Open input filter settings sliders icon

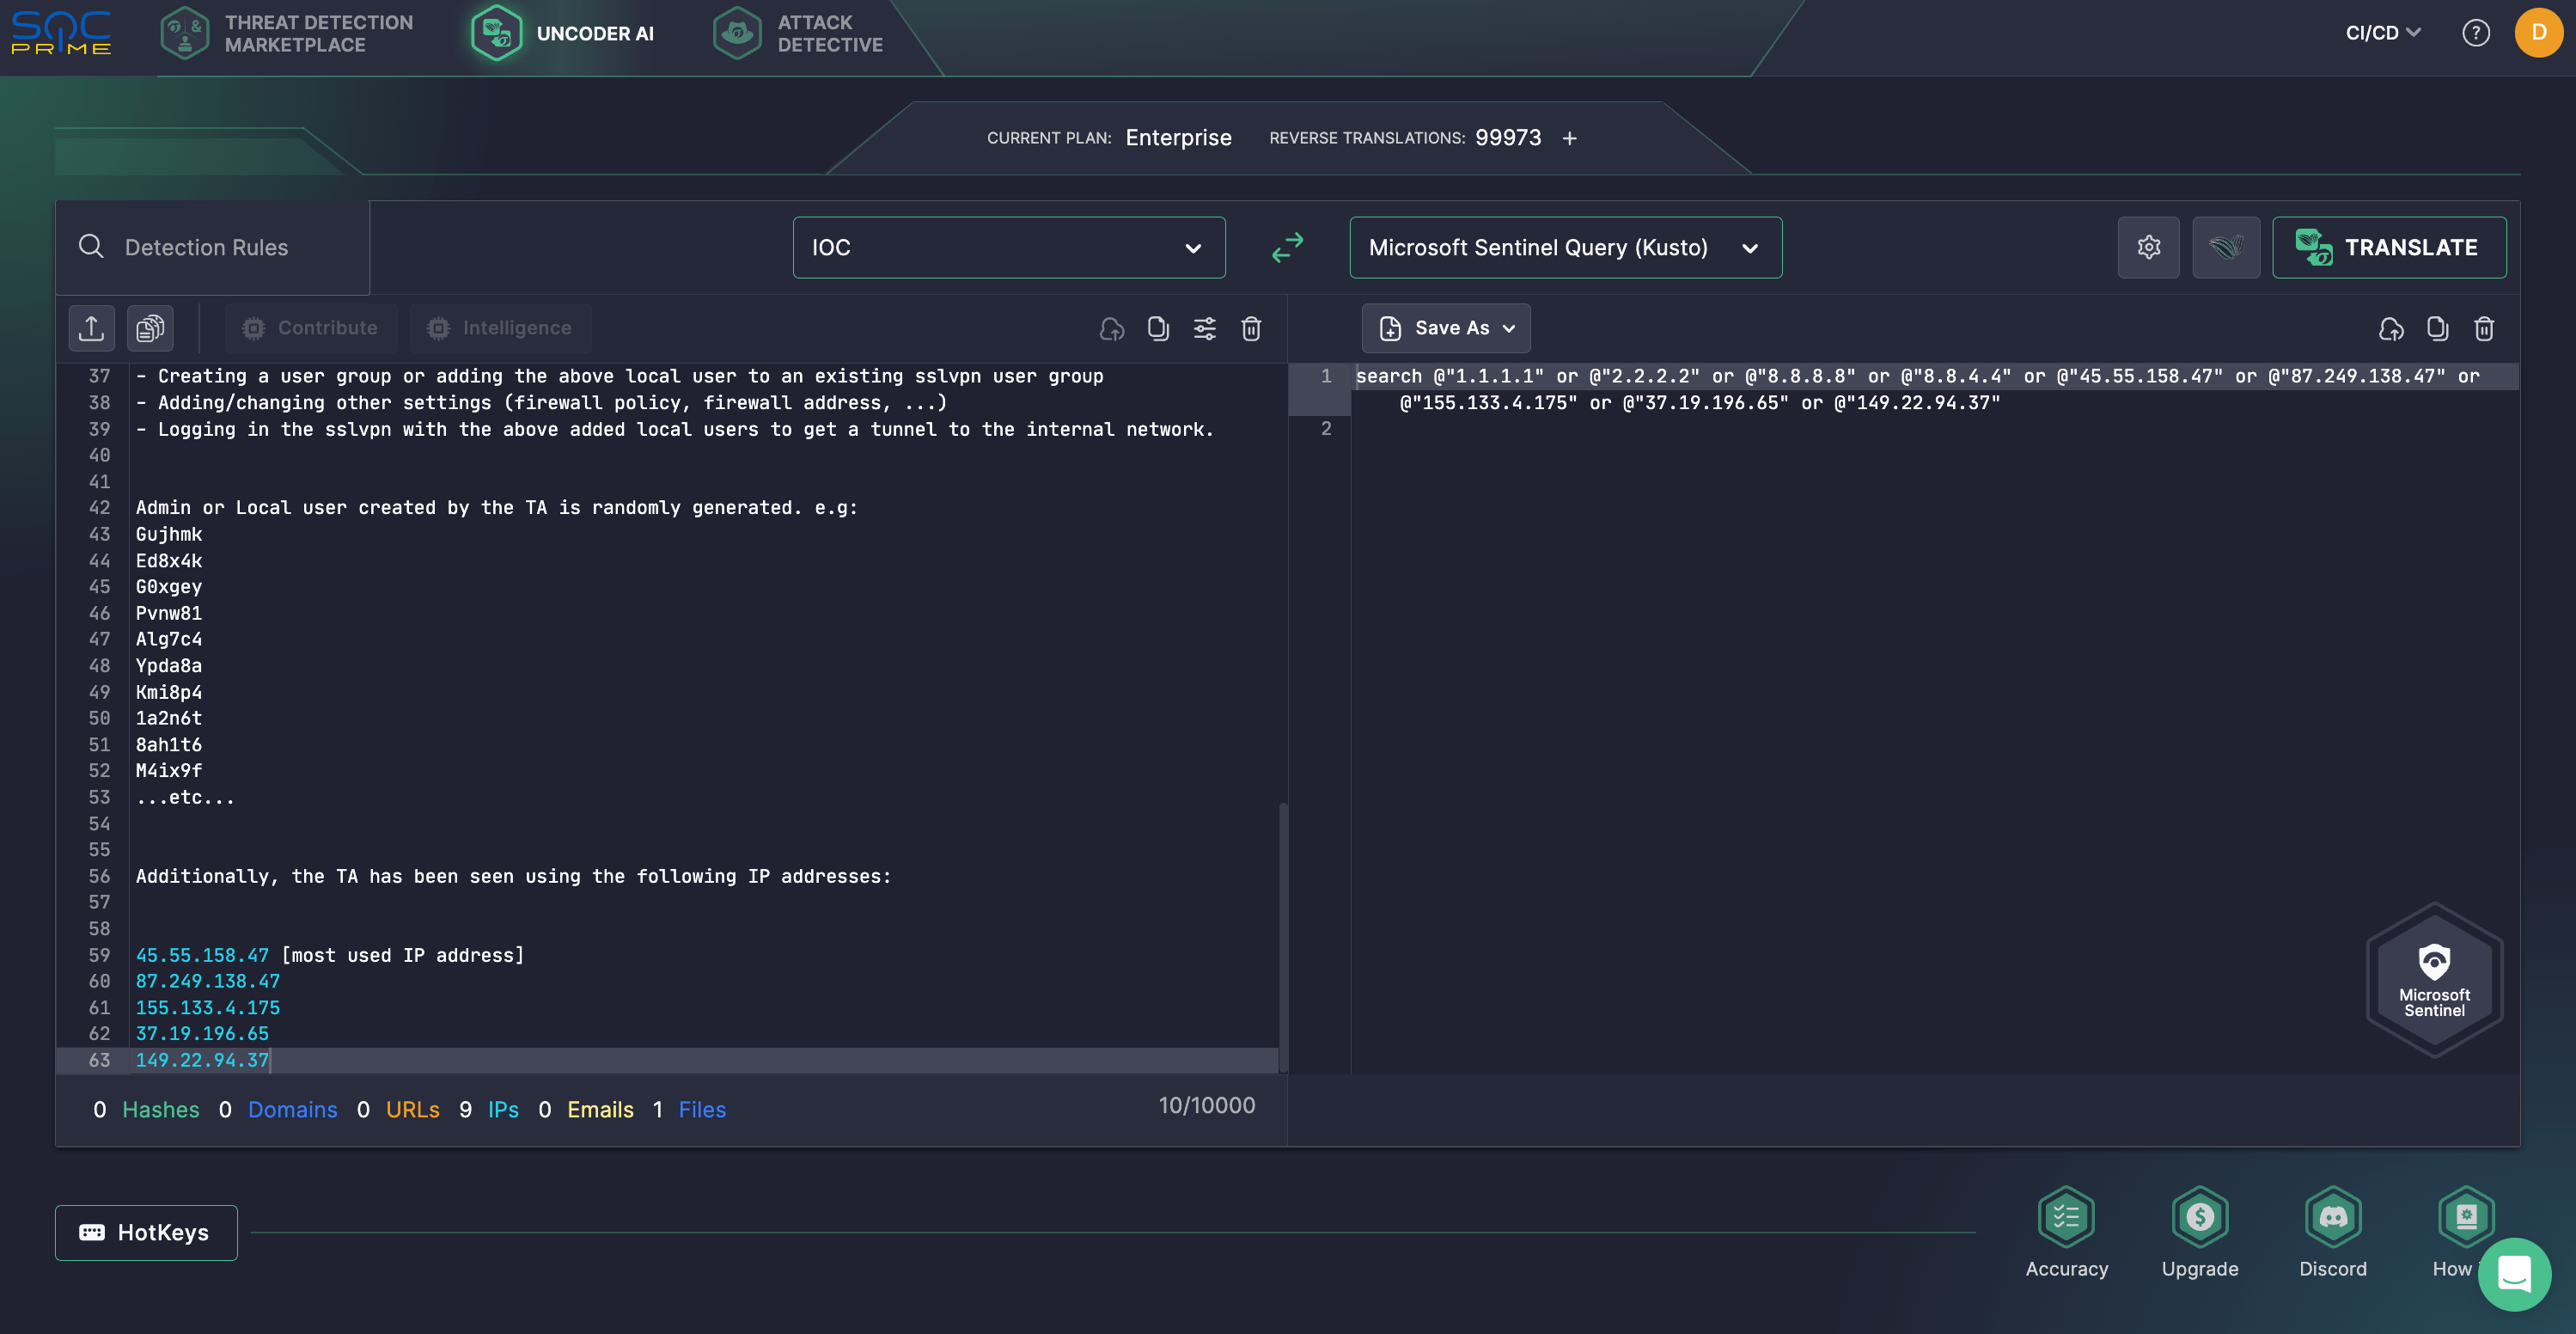click(x=1205, y=328)
